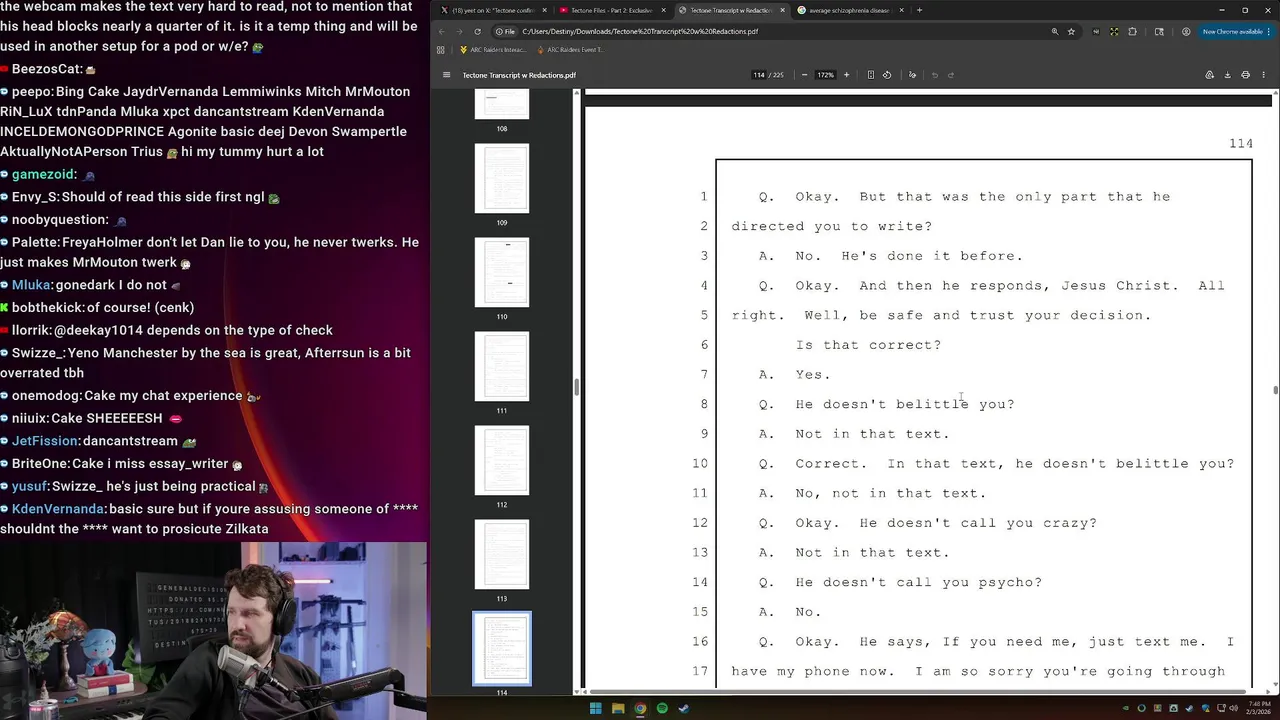Image resolution: width=1280 pixels, height=720 pixels.
Task: Click the Windows Start button
Action: point(595,708)
